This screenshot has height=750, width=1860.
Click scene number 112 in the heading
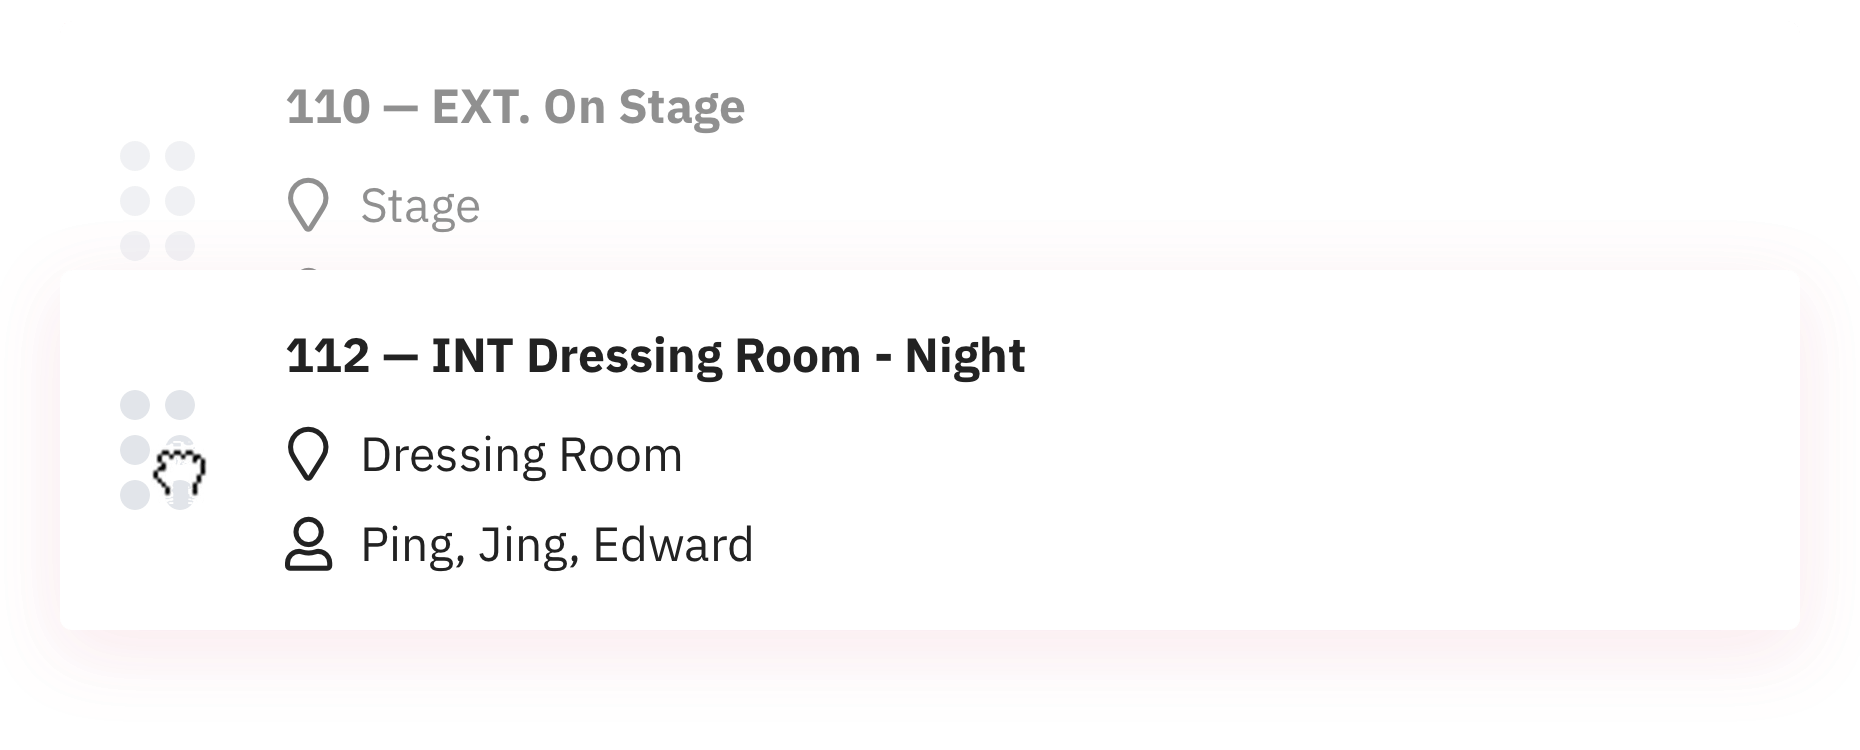(328, 356)
